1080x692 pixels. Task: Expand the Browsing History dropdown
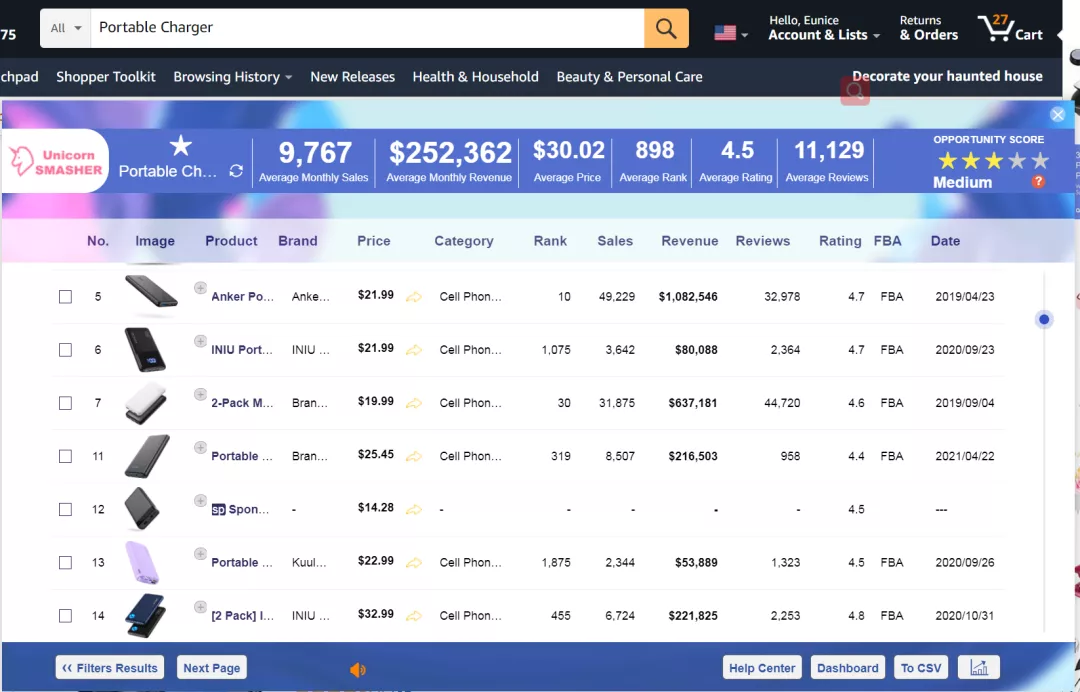233,76
